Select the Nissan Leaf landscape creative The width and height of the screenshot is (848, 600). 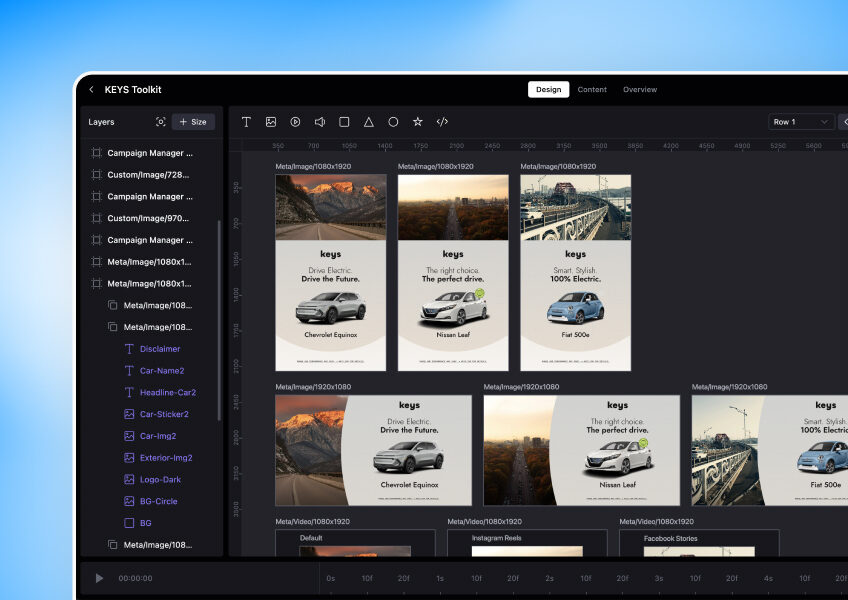tap(581, 450)
